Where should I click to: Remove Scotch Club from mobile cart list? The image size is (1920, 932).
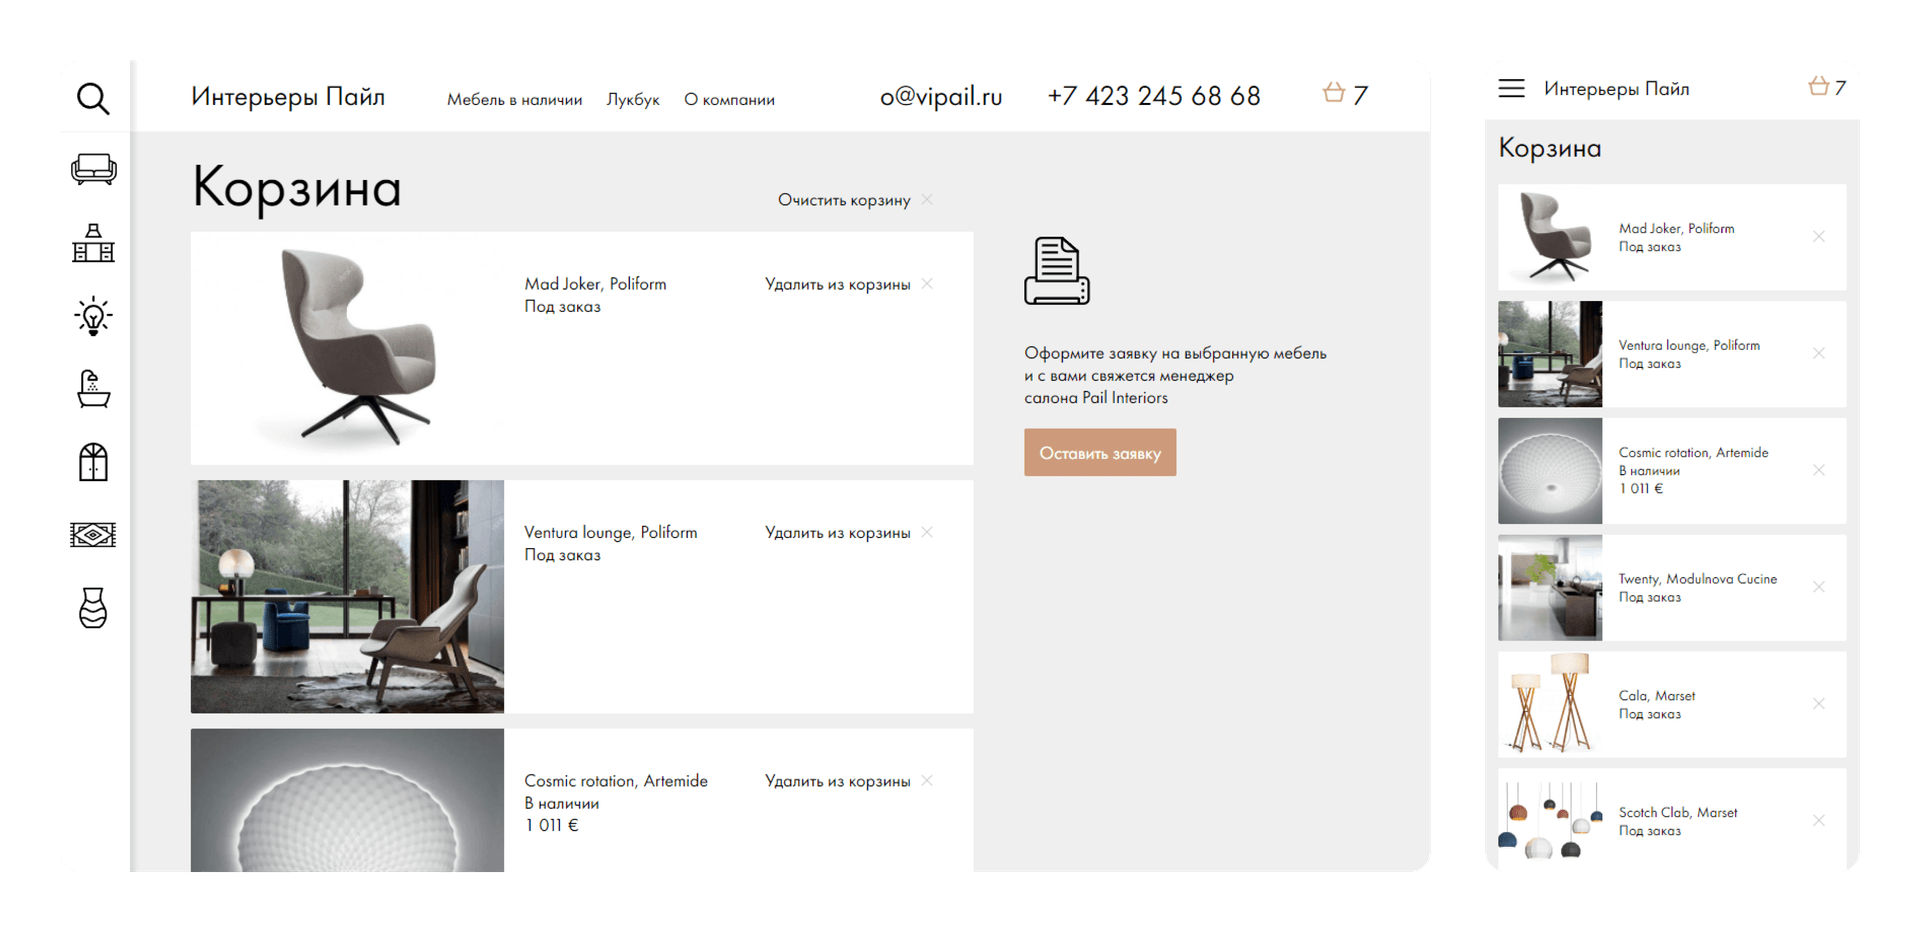[x=1818, y=821]
